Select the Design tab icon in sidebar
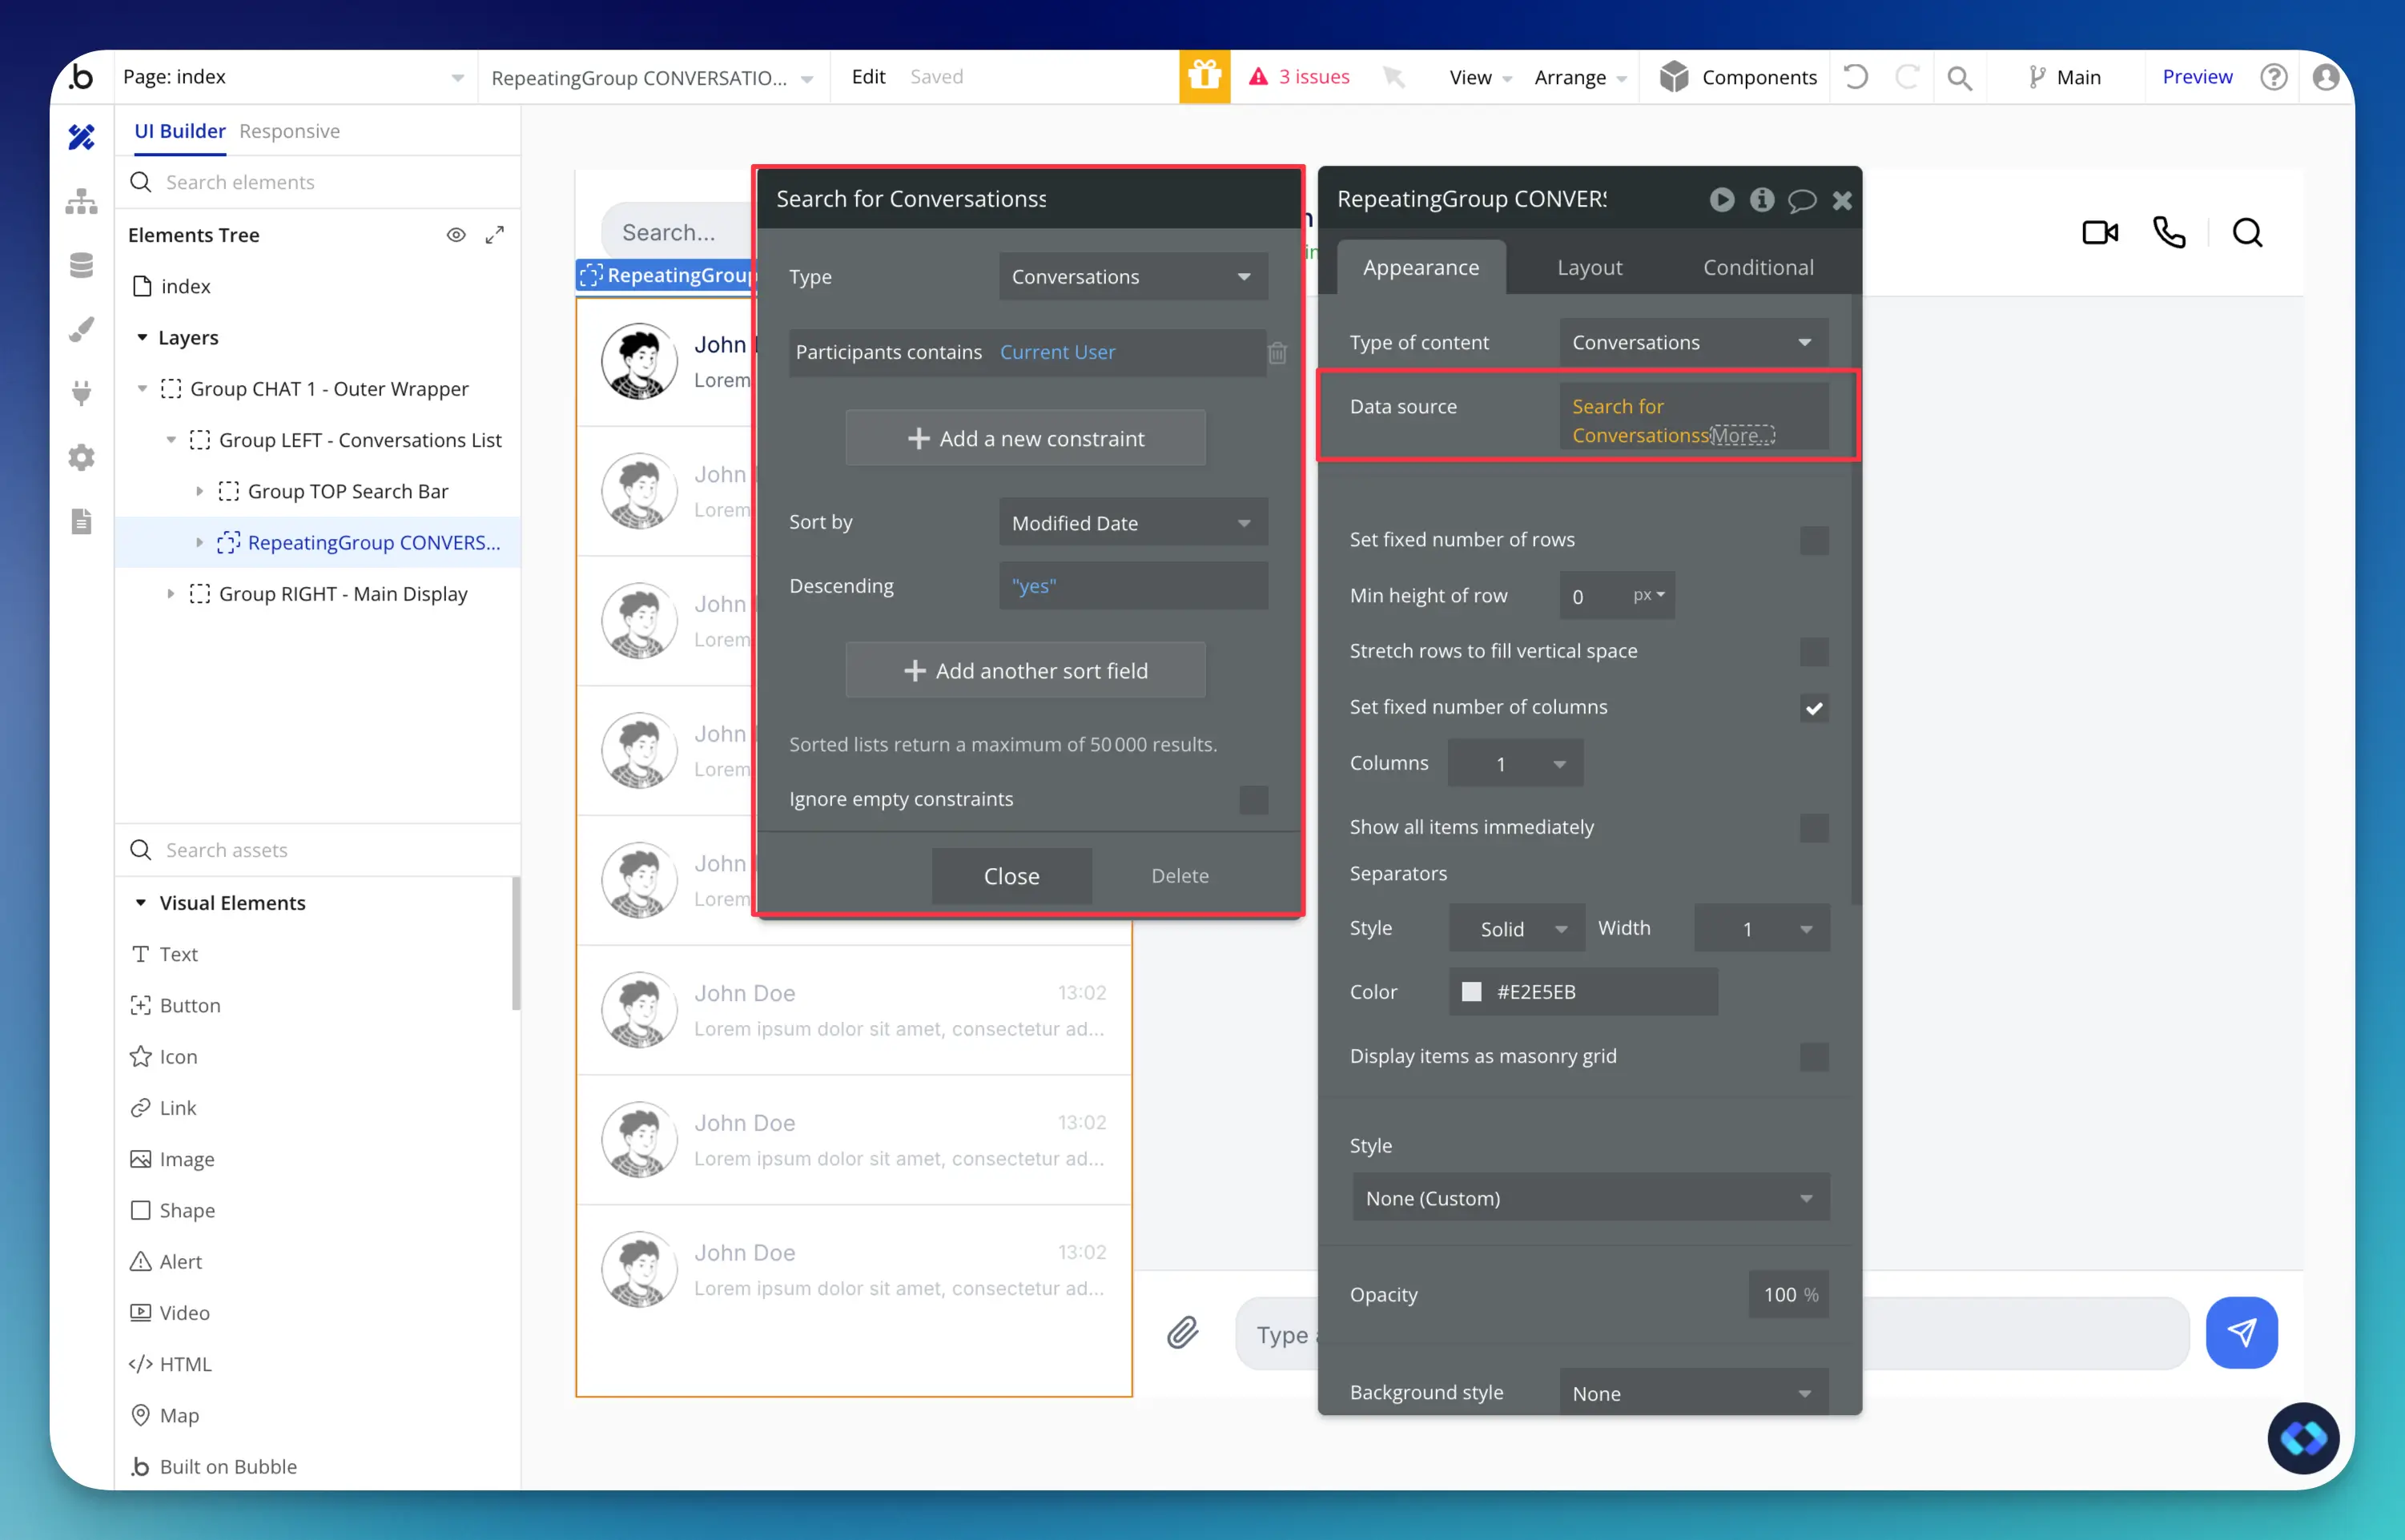This screenshot has width=2405, height=1540. pyautogui.click(x=81, y=137)
